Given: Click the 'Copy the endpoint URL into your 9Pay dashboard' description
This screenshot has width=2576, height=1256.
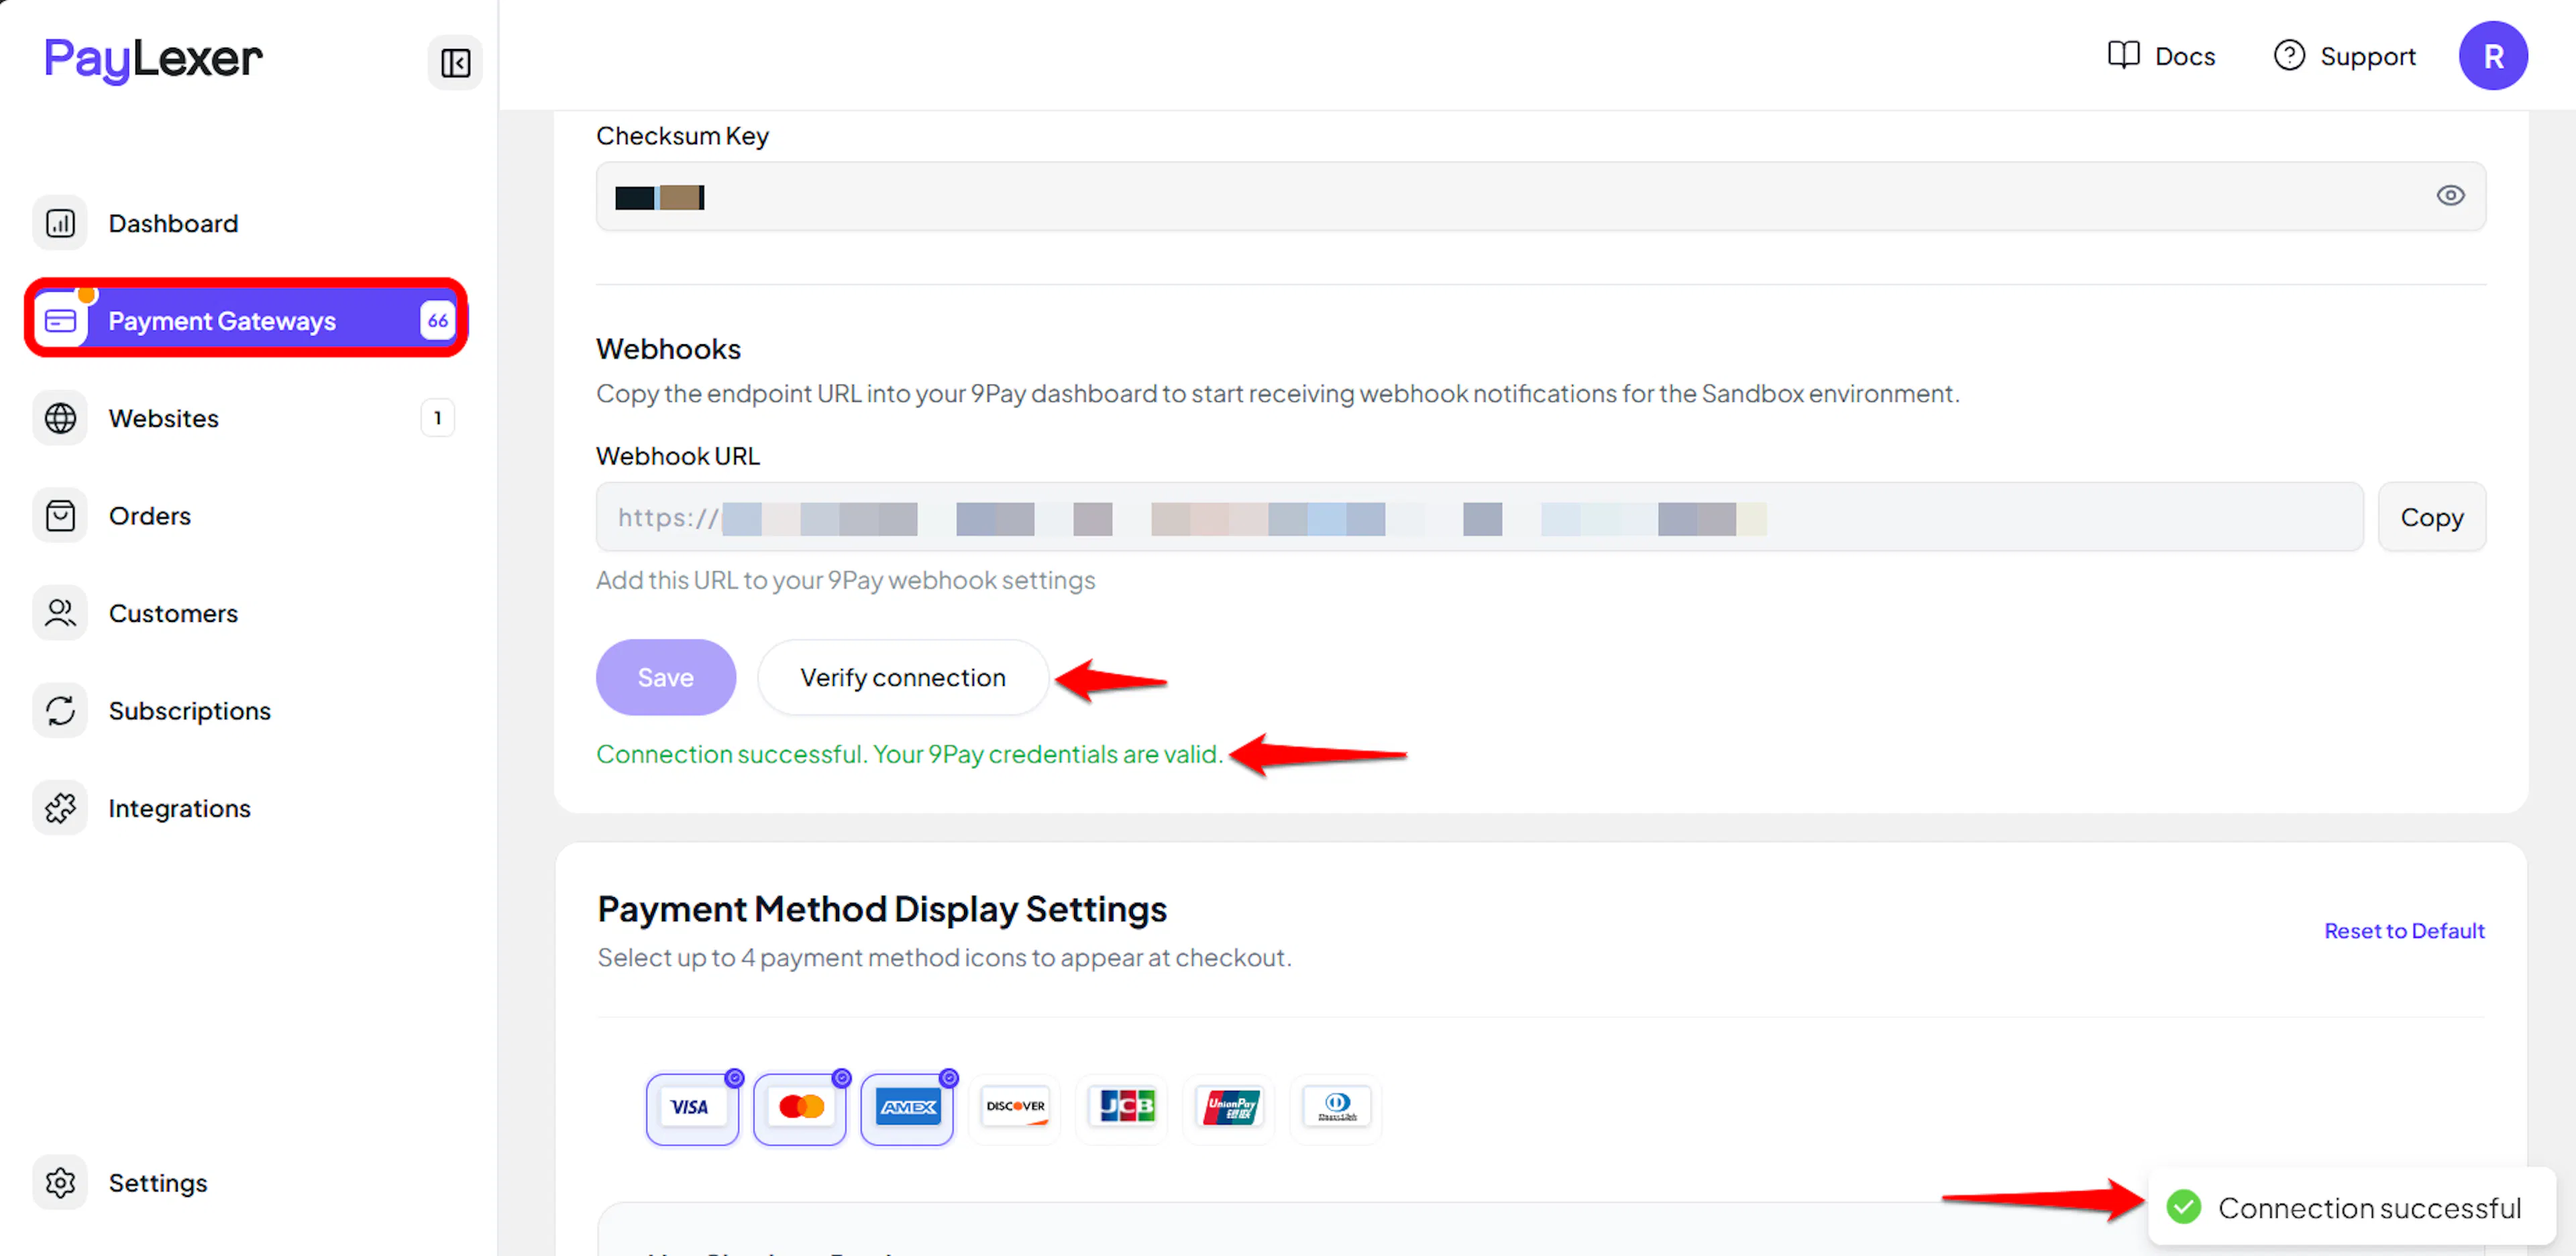Looking at the screenshot, I should [x=1277, y=394].
